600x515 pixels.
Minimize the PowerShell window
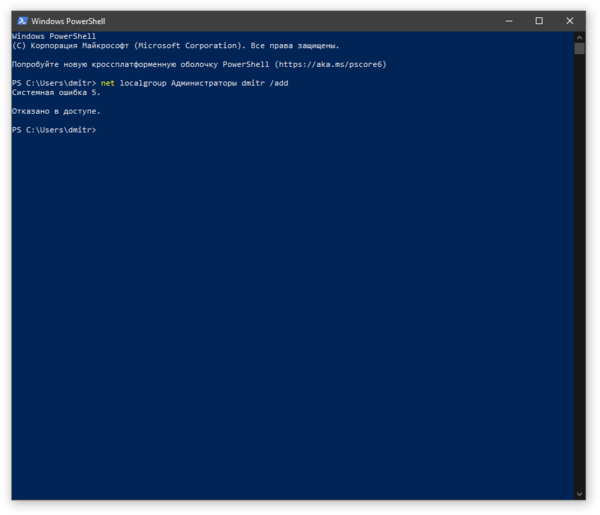click(508, 21)
